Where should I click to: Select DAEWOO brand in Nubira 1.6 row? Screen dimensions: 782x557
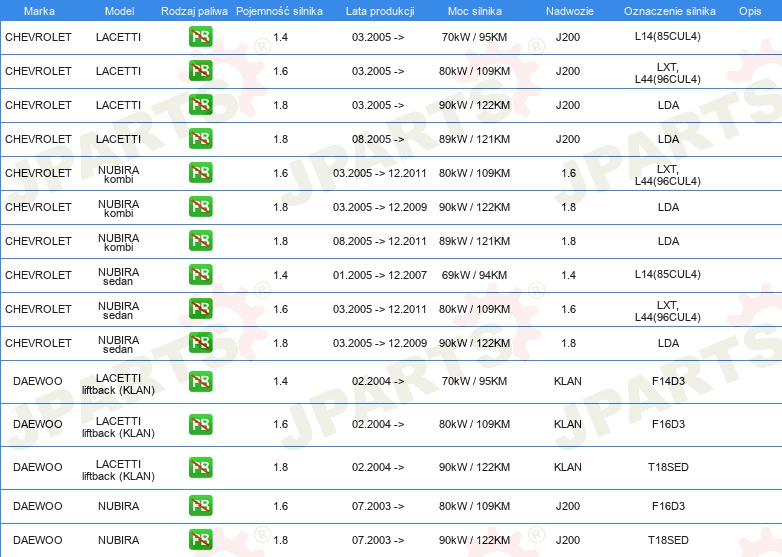[38, 506]
